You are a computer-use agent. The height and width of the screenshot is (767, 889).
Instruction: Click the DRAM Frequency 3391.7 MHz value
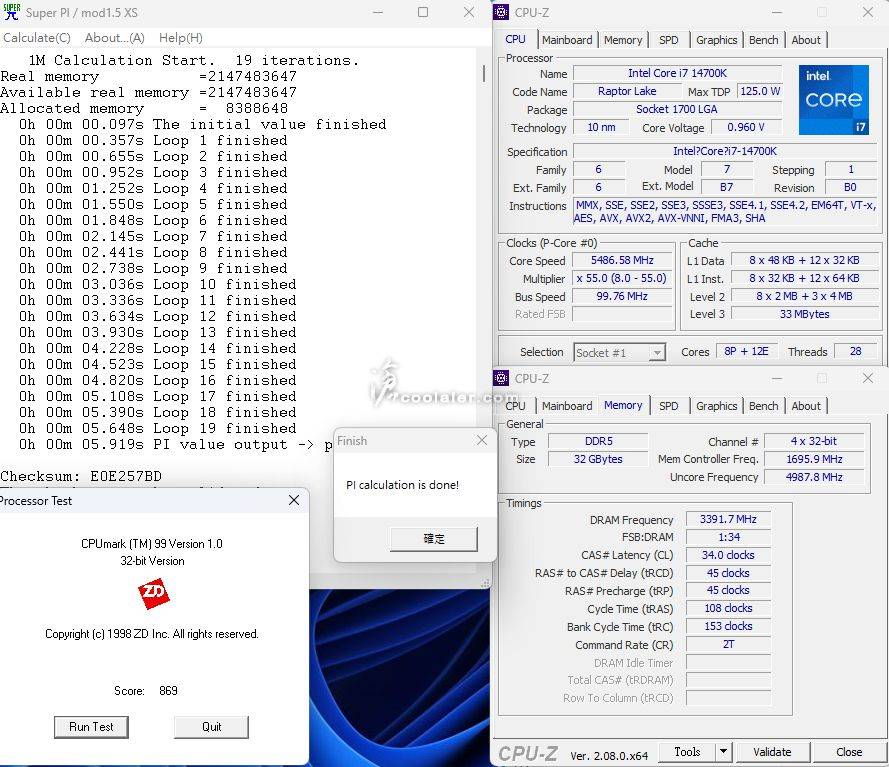point(728,519)
